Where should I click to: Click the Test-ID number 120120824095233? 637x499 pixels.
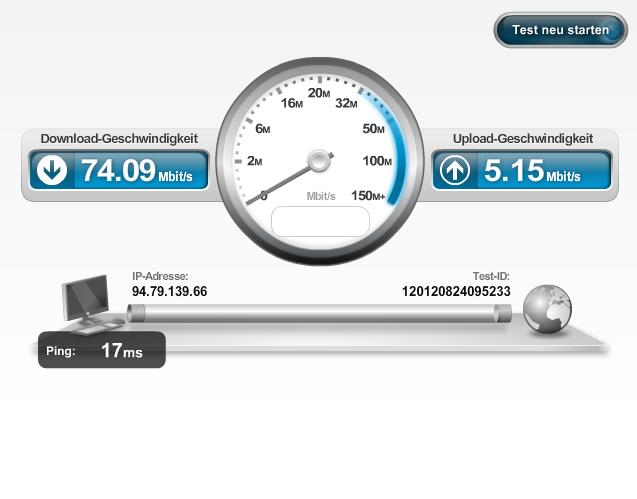pyautogui.click(x=456, y=291)
